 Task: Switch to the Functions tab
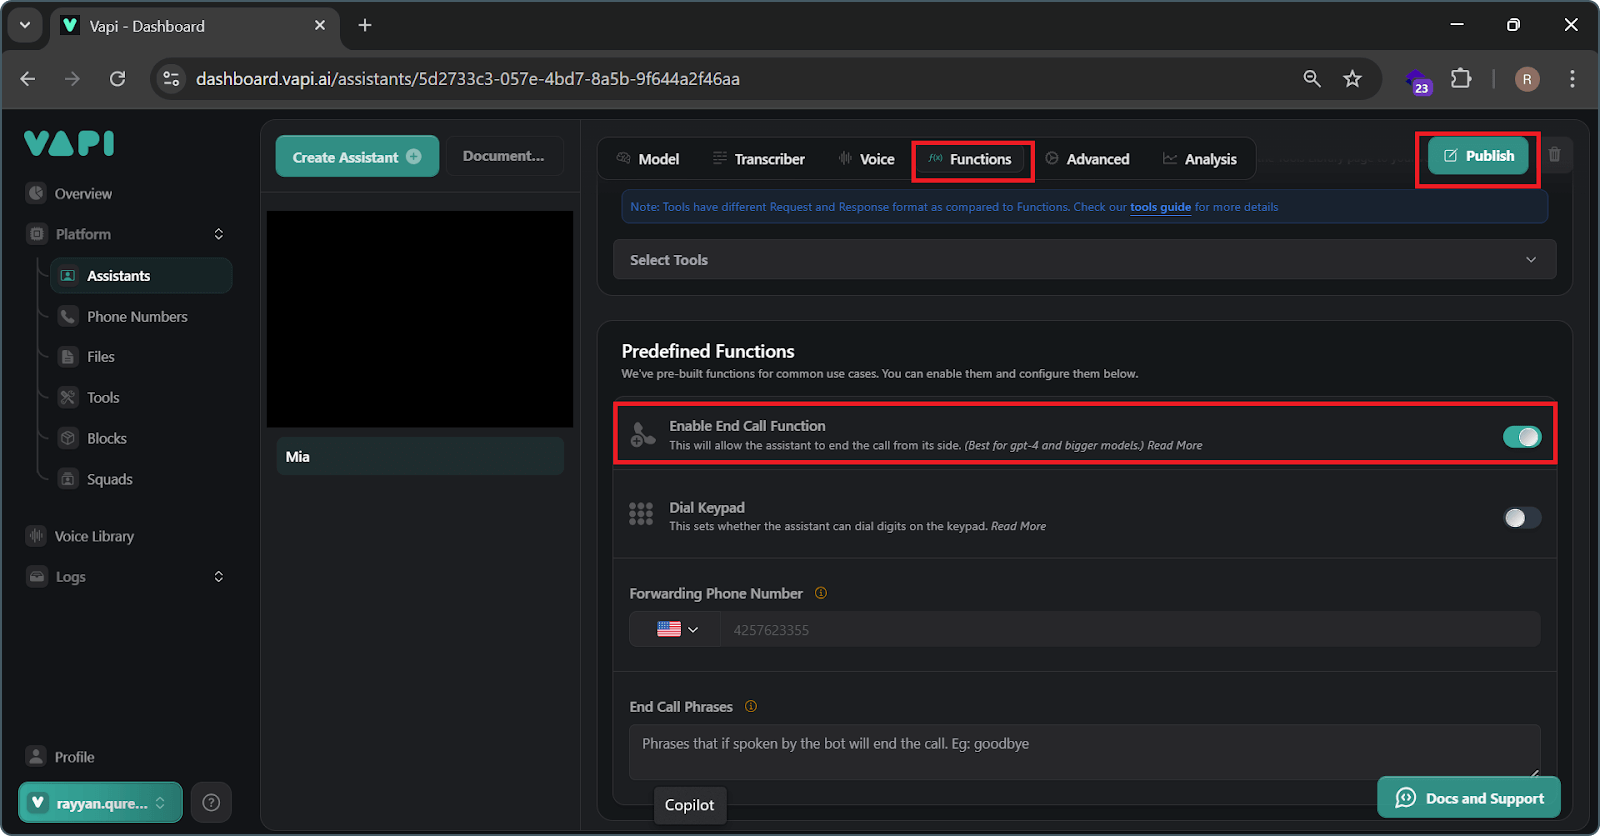pyautogui.click(x=971, y=159)
